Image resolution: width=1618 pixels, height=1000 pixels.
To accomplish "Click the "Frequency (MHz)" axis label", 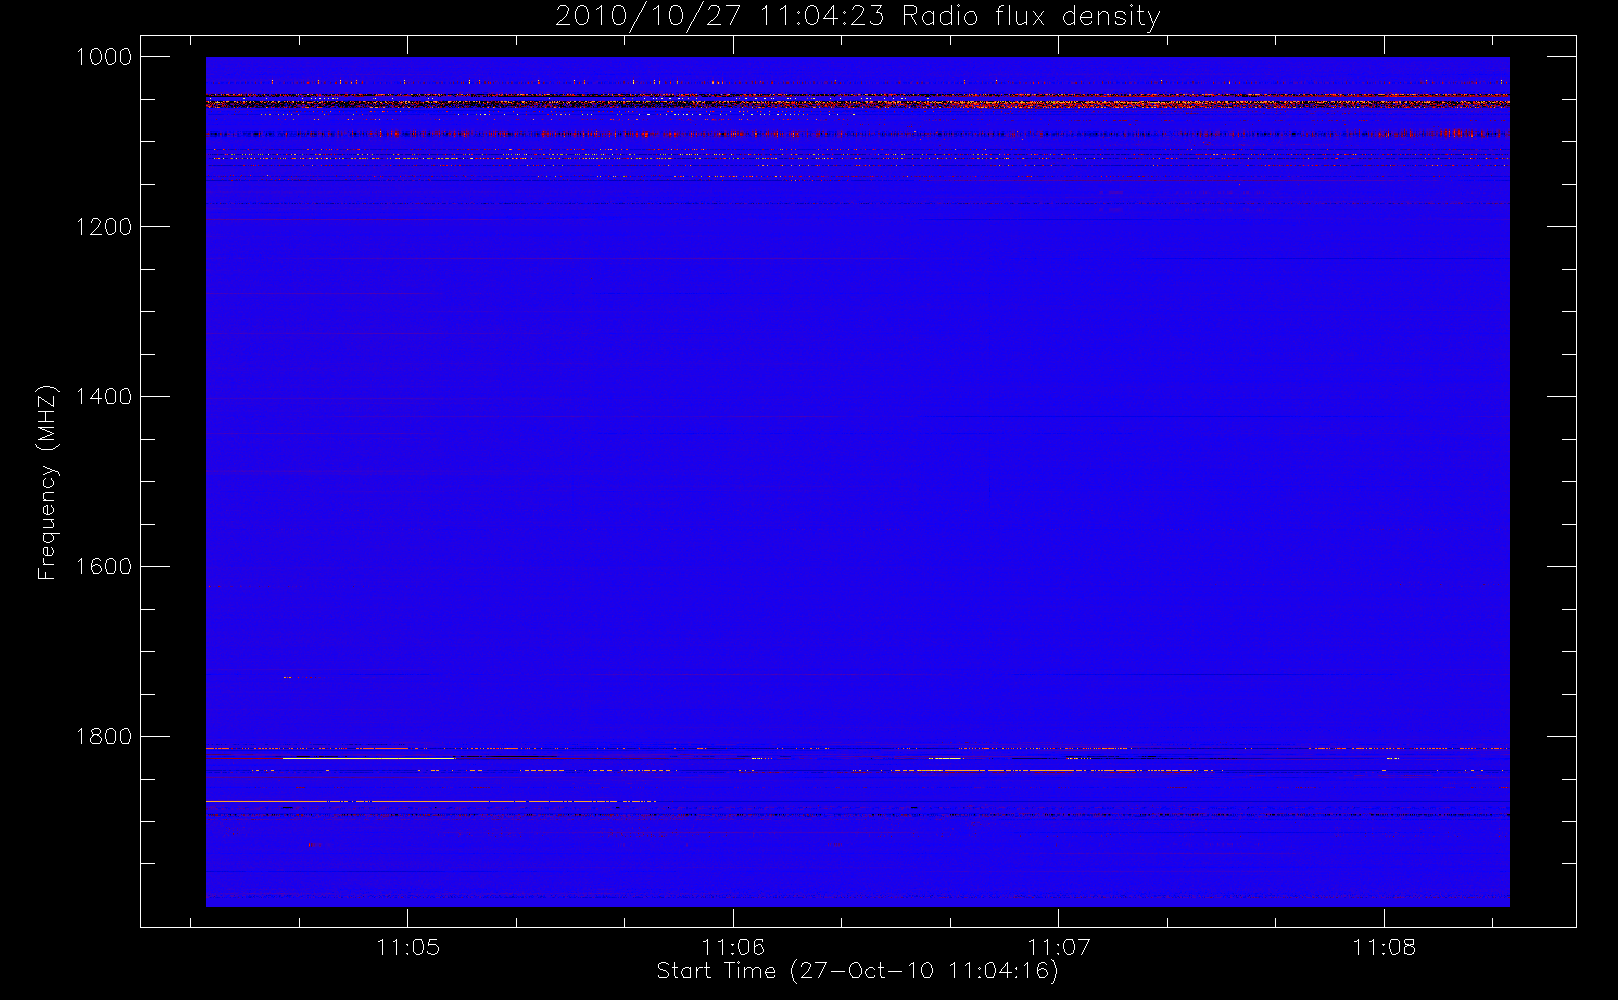I will tap(46, 482).
